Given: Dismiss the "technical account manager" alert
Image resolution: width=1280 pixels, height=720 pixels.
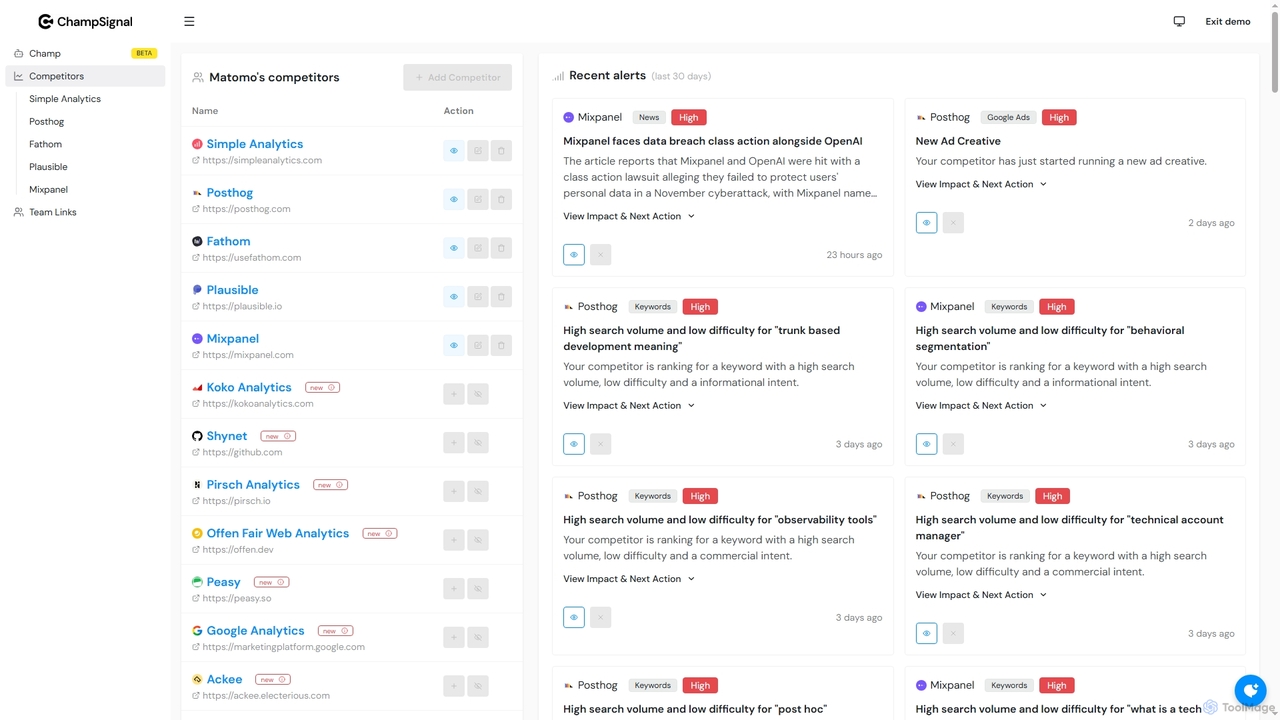Looking at the screenshot, I should coord(953,633).
